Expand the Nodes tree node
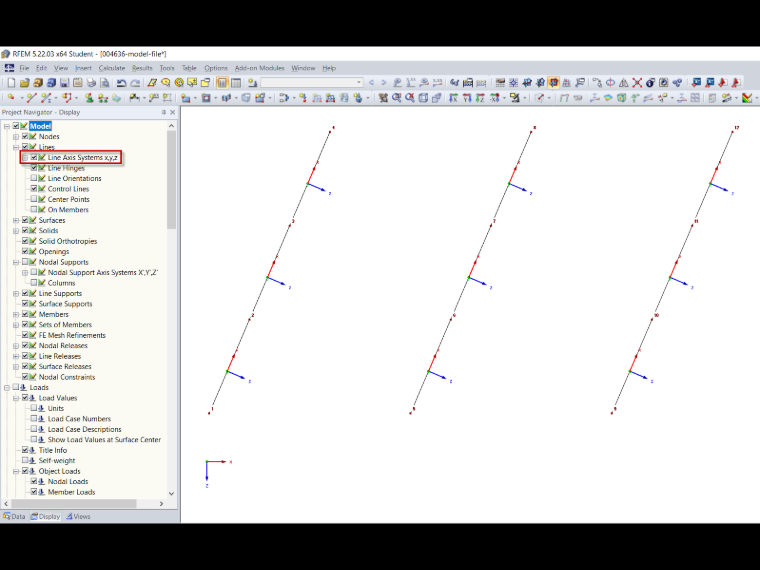This screenshot has height=570, width=760. (x=16, y=137)
